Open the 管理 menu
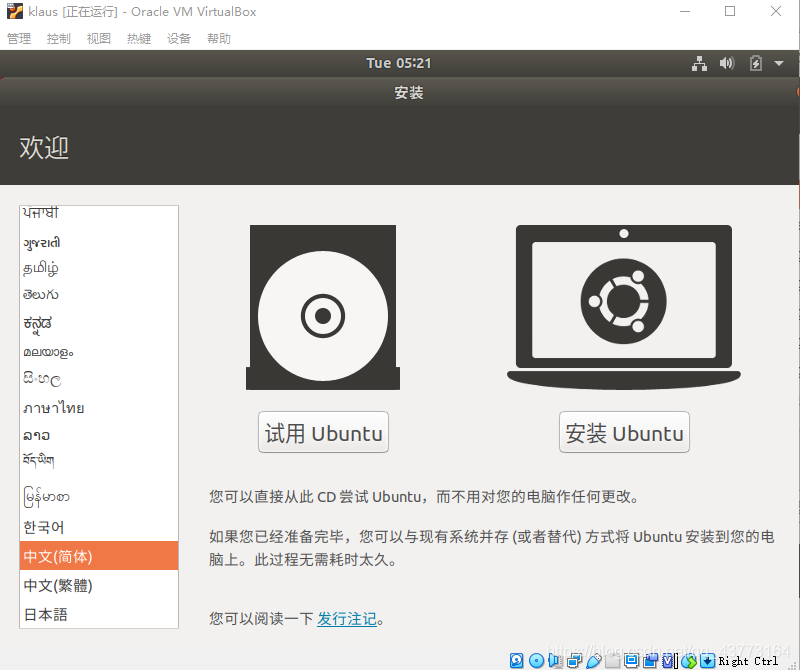Image resolution: width=800 pixels, height=670 pixels. coord(19,38)
